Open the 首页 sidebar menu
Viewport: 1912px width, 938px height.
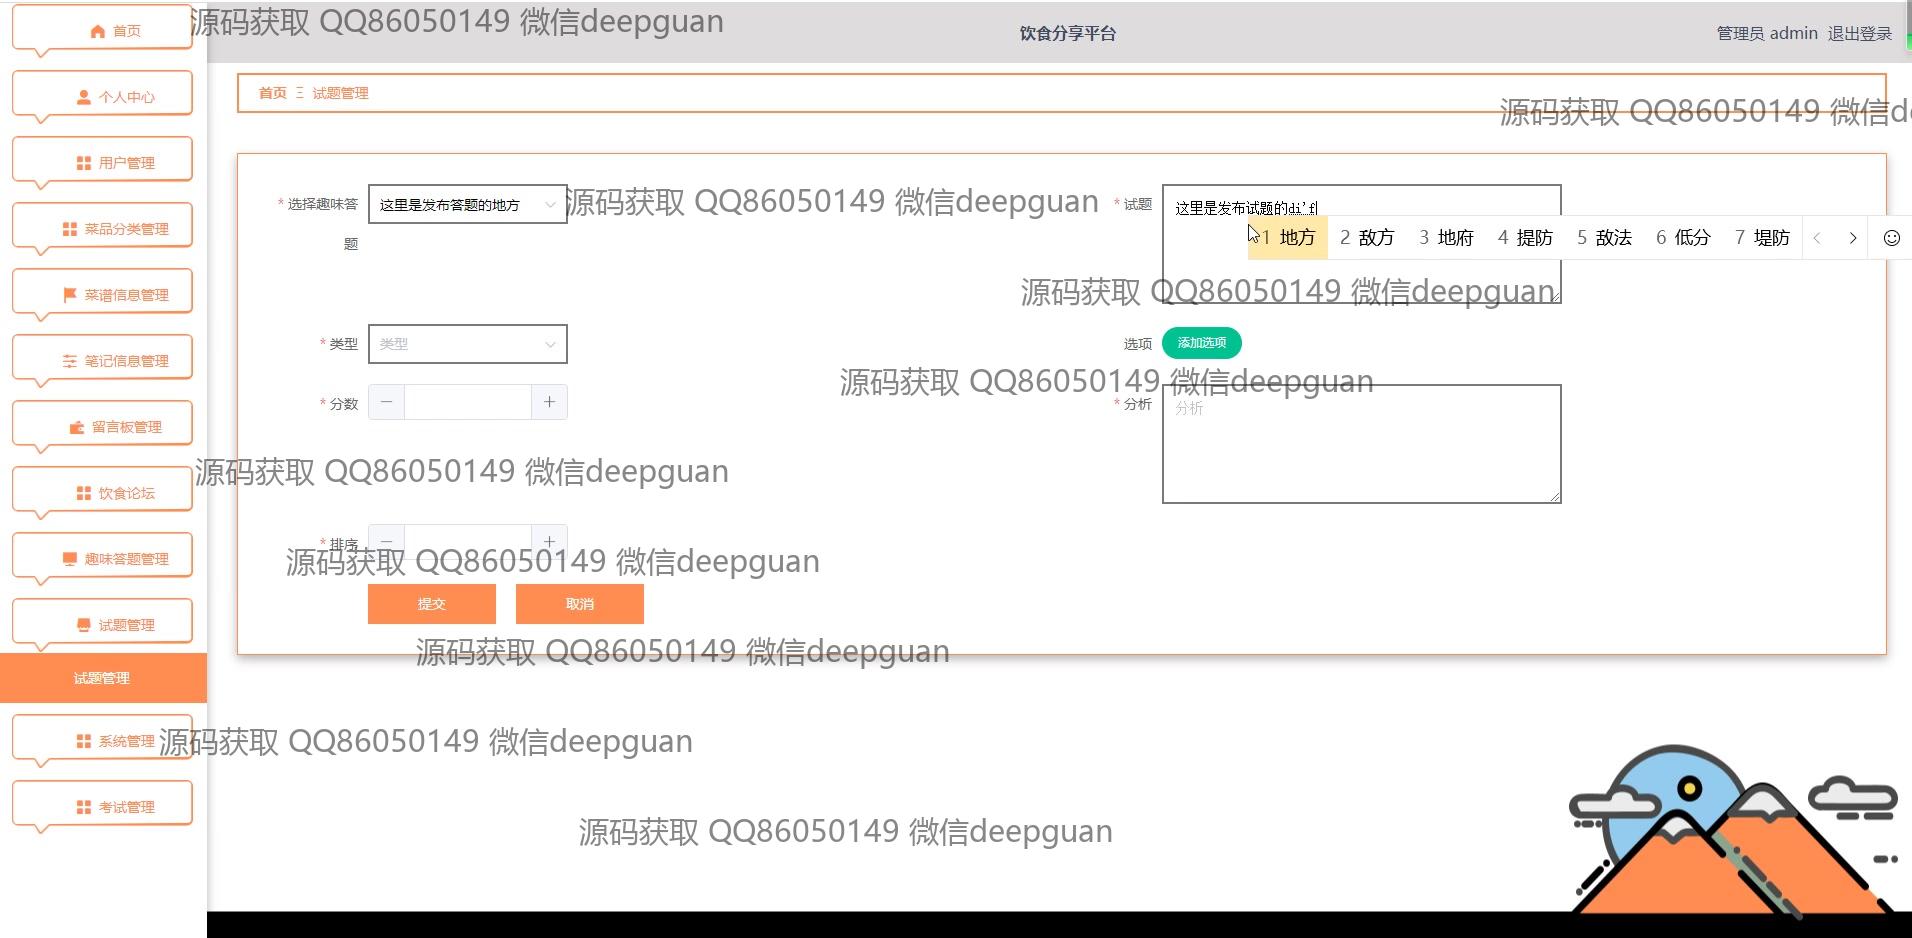(102, 31)
